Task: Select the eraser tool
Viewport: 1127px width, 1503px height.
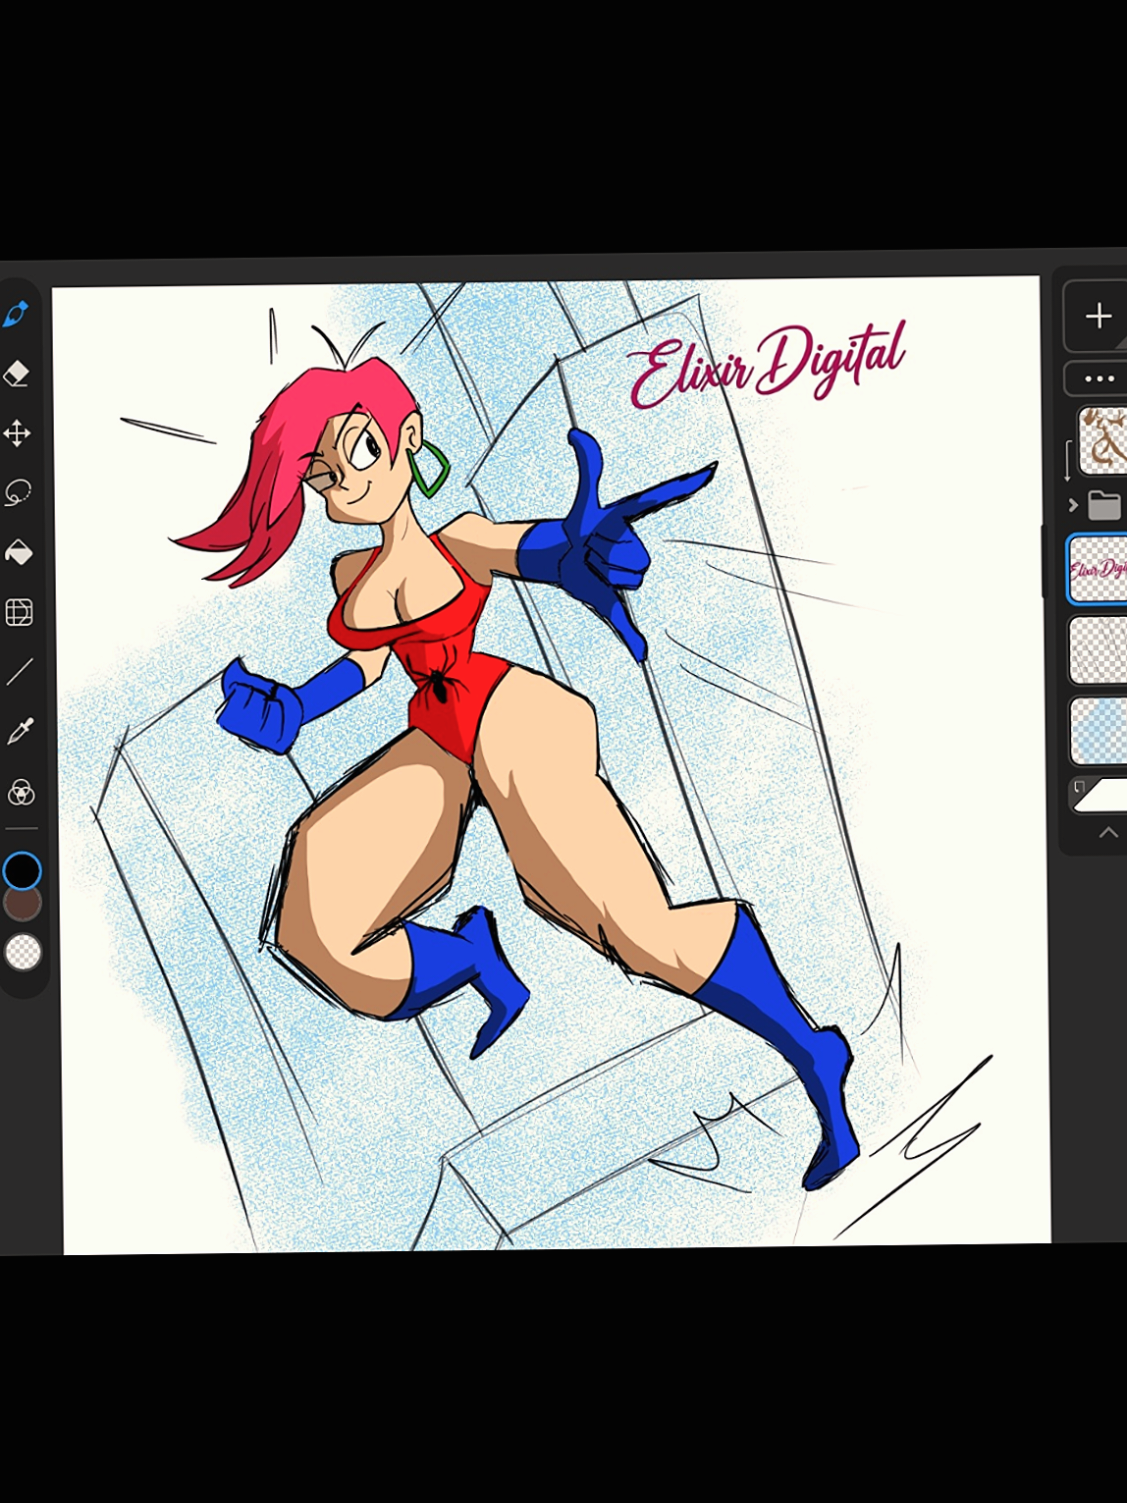Action: coord(17,374)
